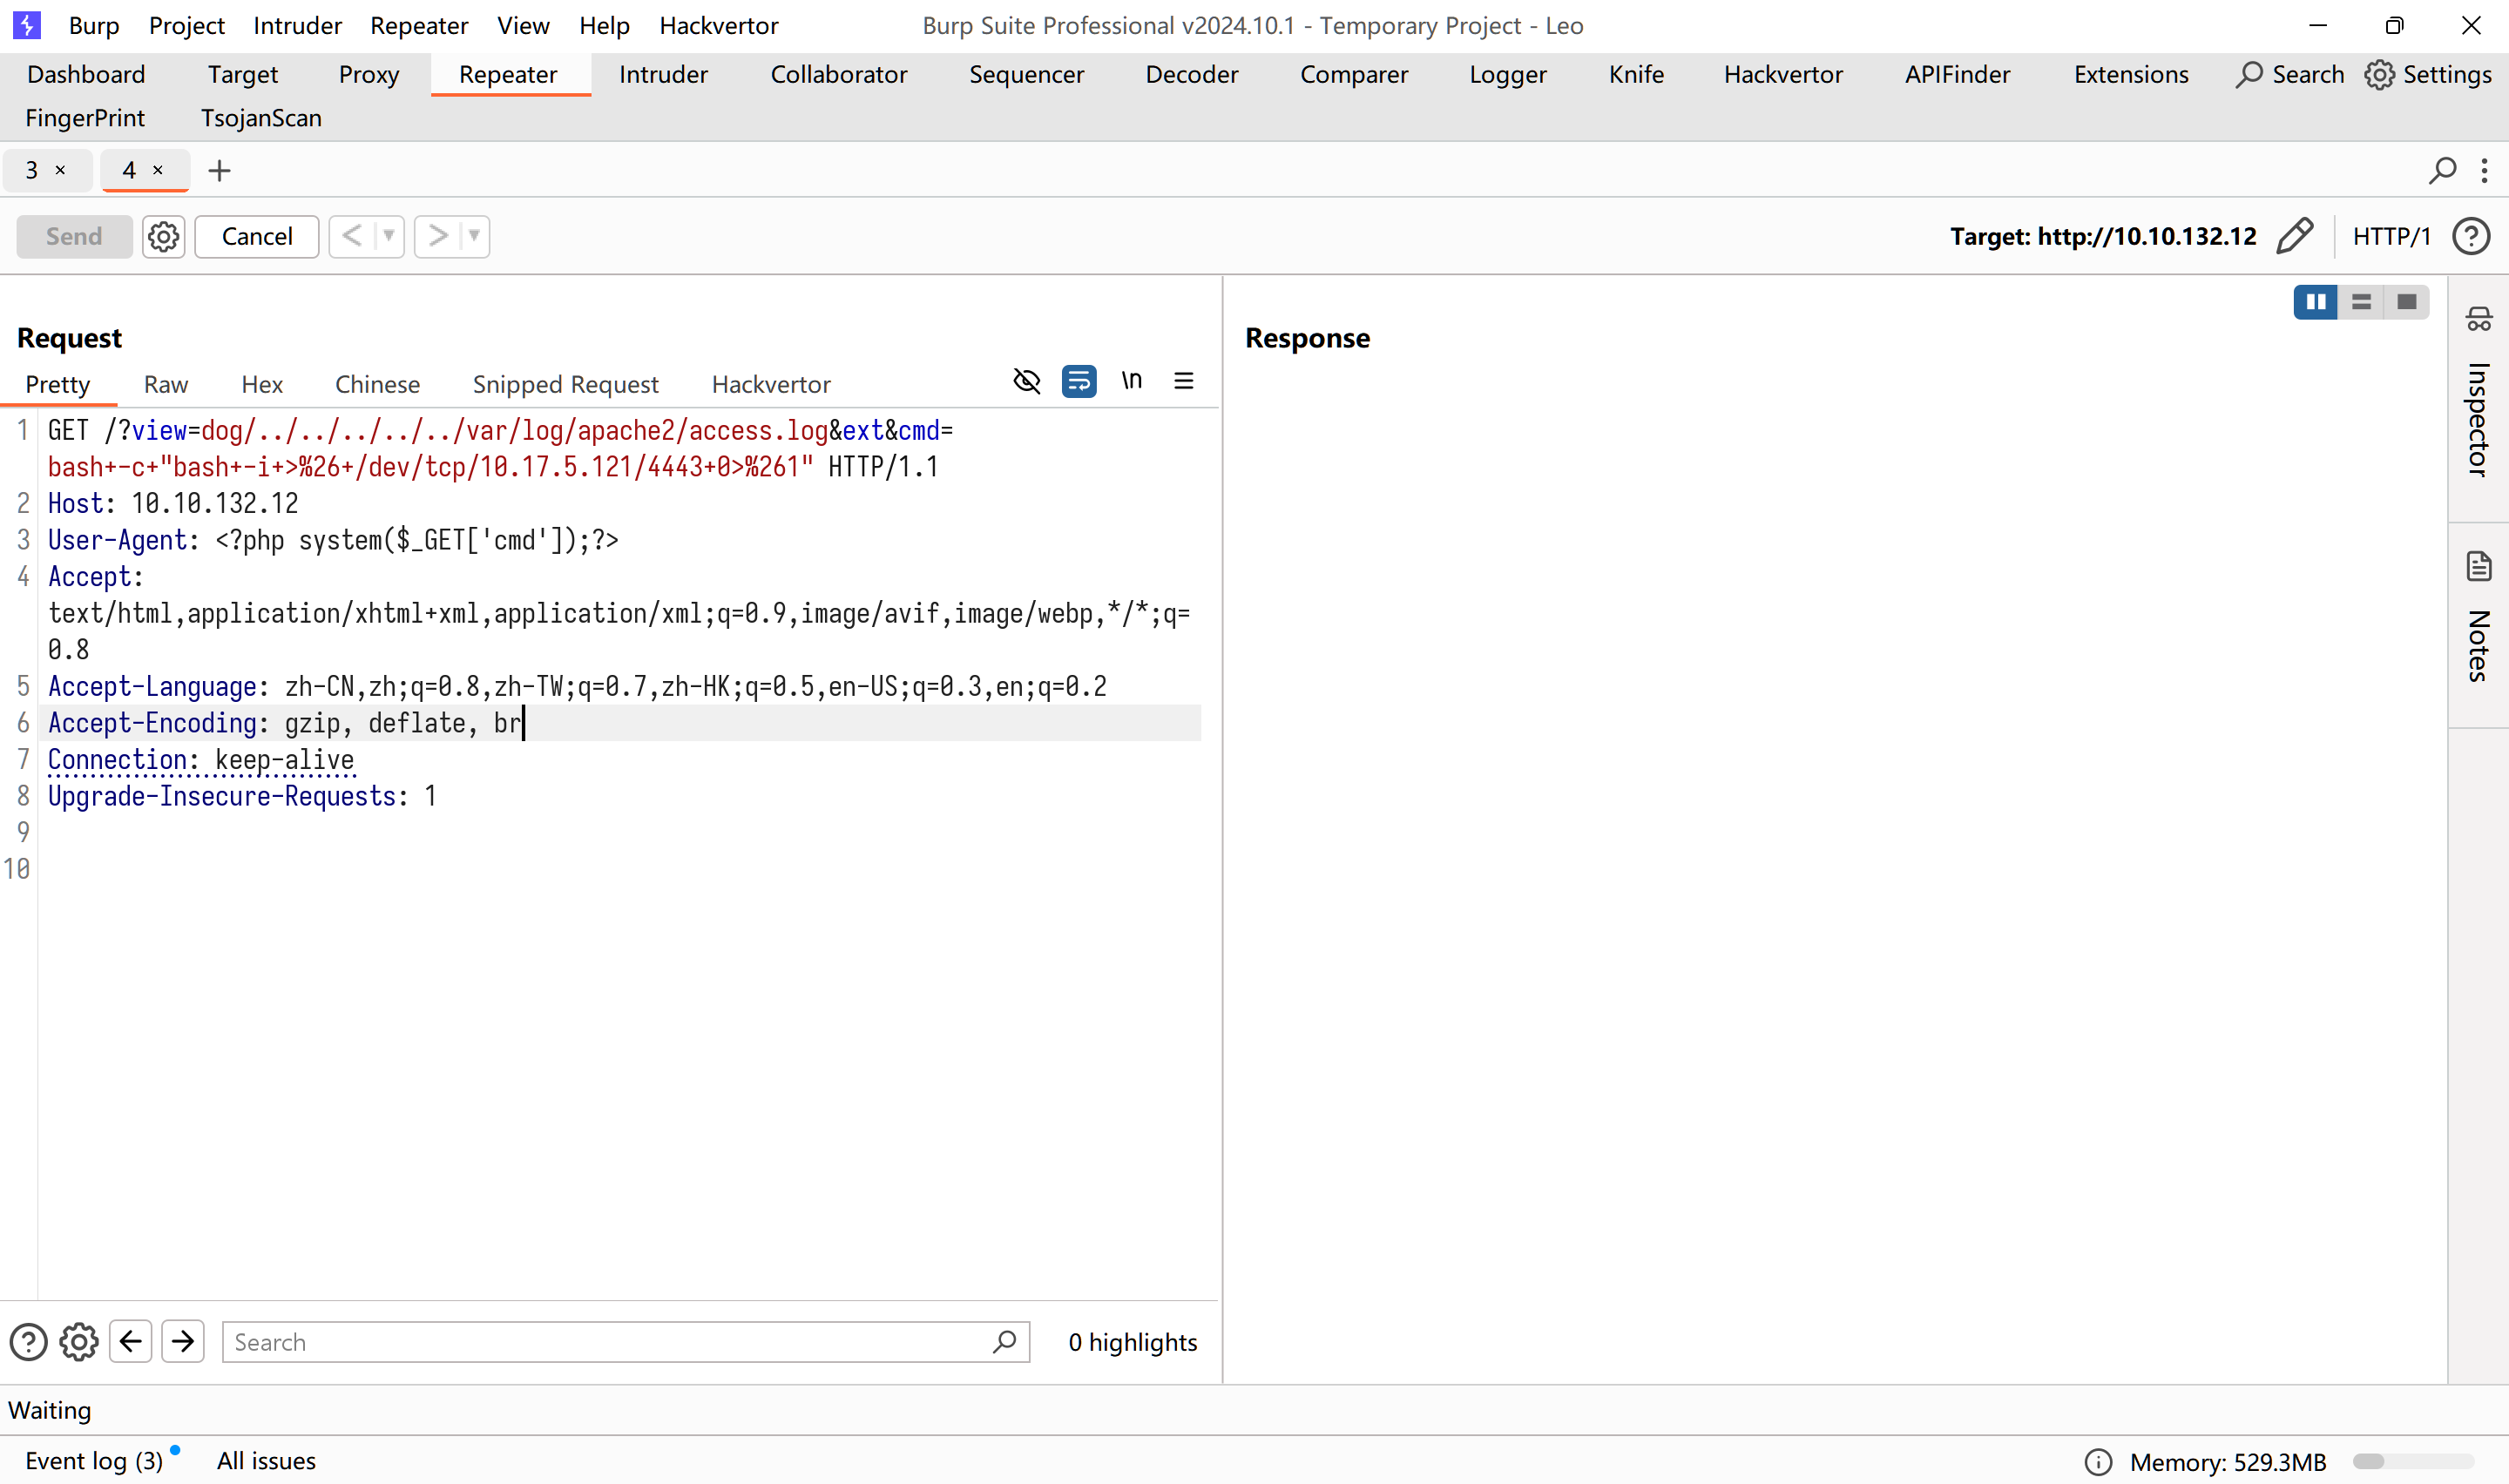
Task: Close Repeater tab 3
Action: pyautogui.click(x=61, y=171)
